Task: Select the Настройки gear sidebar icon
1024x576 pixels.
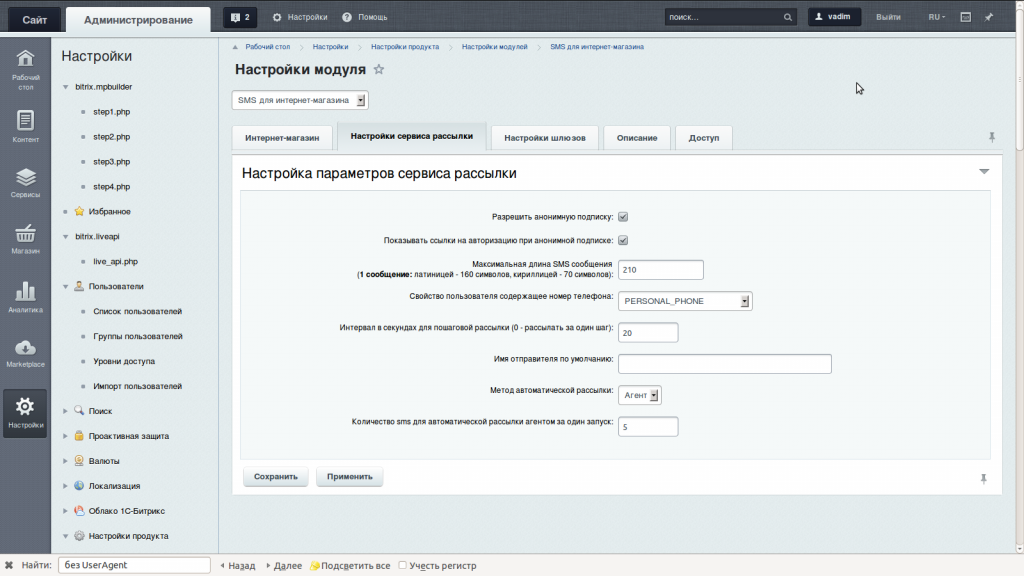Action: 25,413
